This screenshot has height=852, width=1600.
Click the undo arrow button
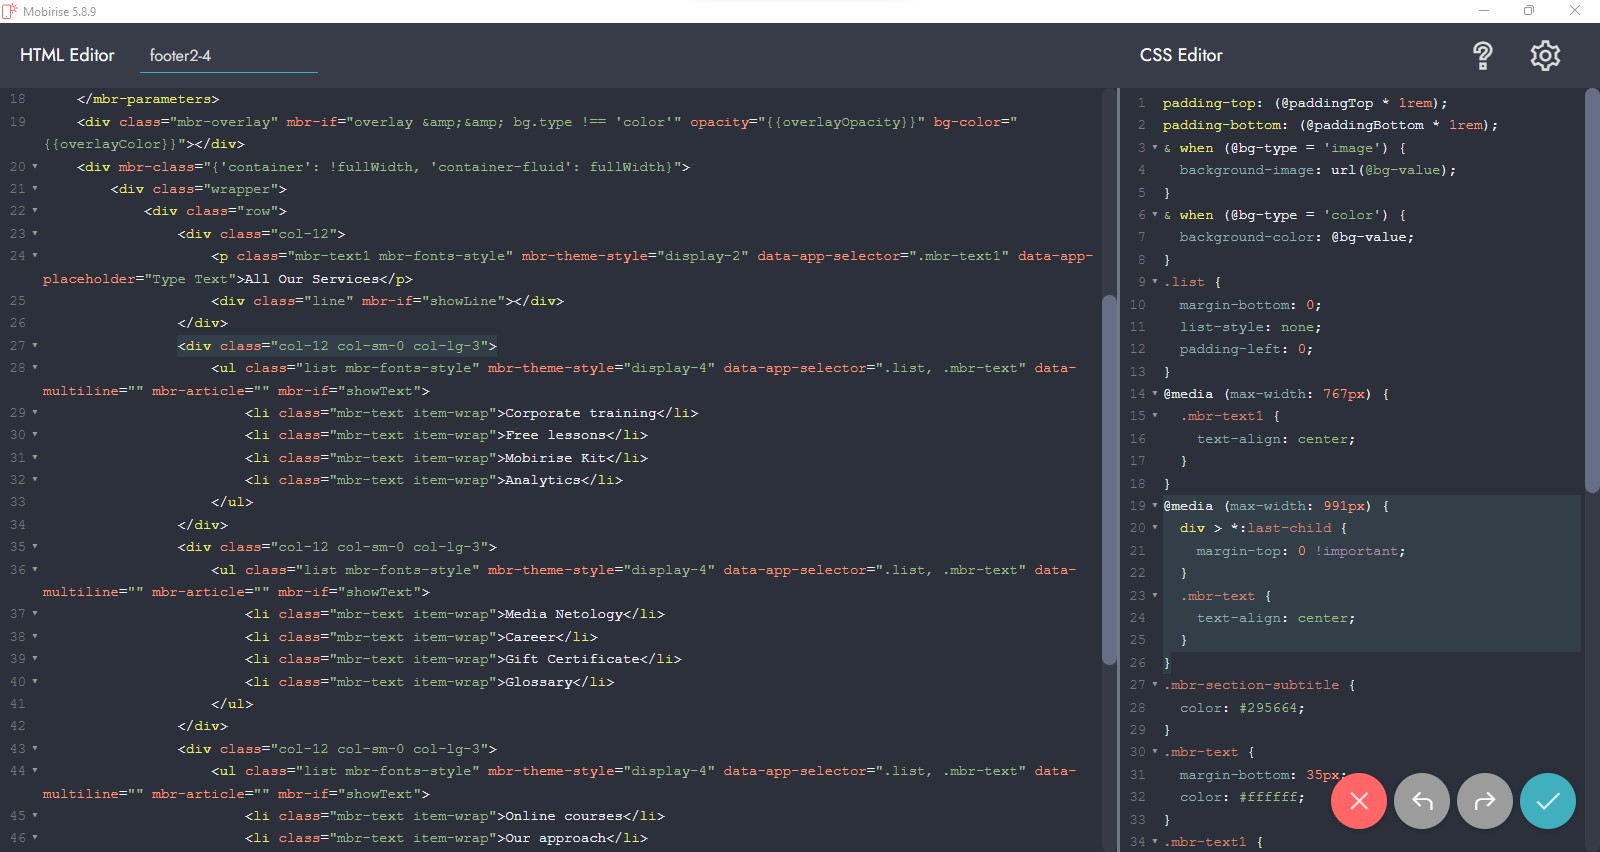tap(1421, 801)
